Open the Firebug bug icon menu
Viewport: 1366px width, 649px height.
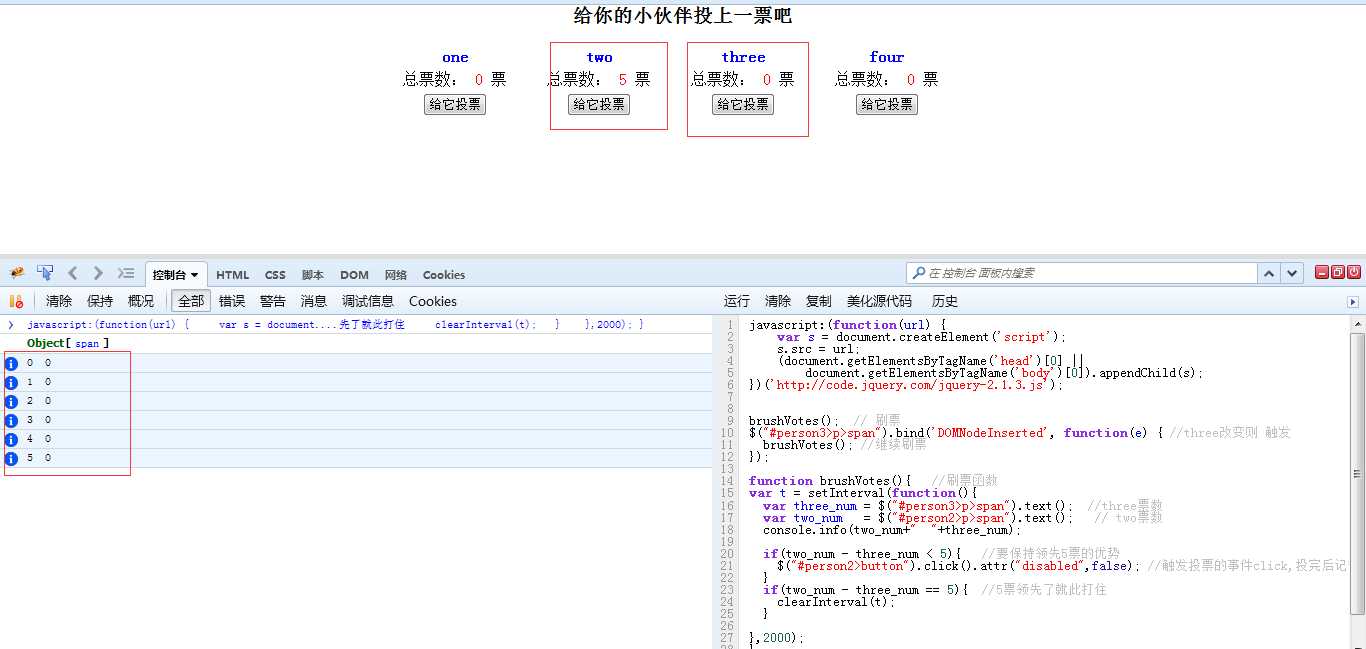pos(17,273)
